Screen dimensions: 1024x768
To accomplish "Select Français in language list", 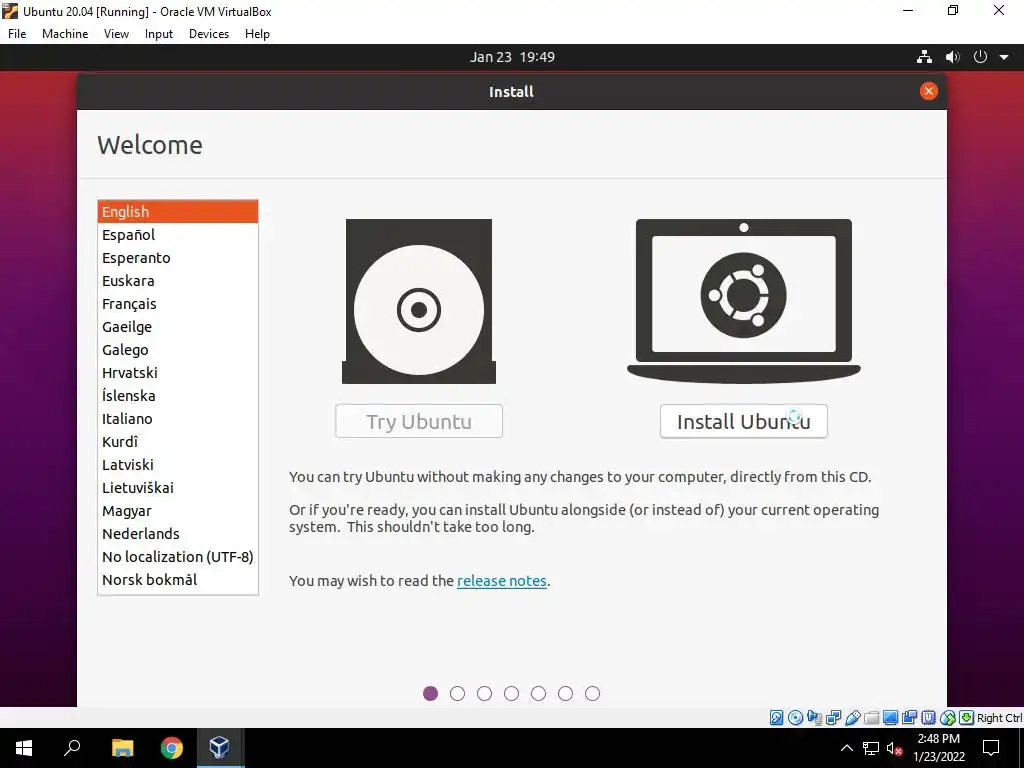I will 178,304.
